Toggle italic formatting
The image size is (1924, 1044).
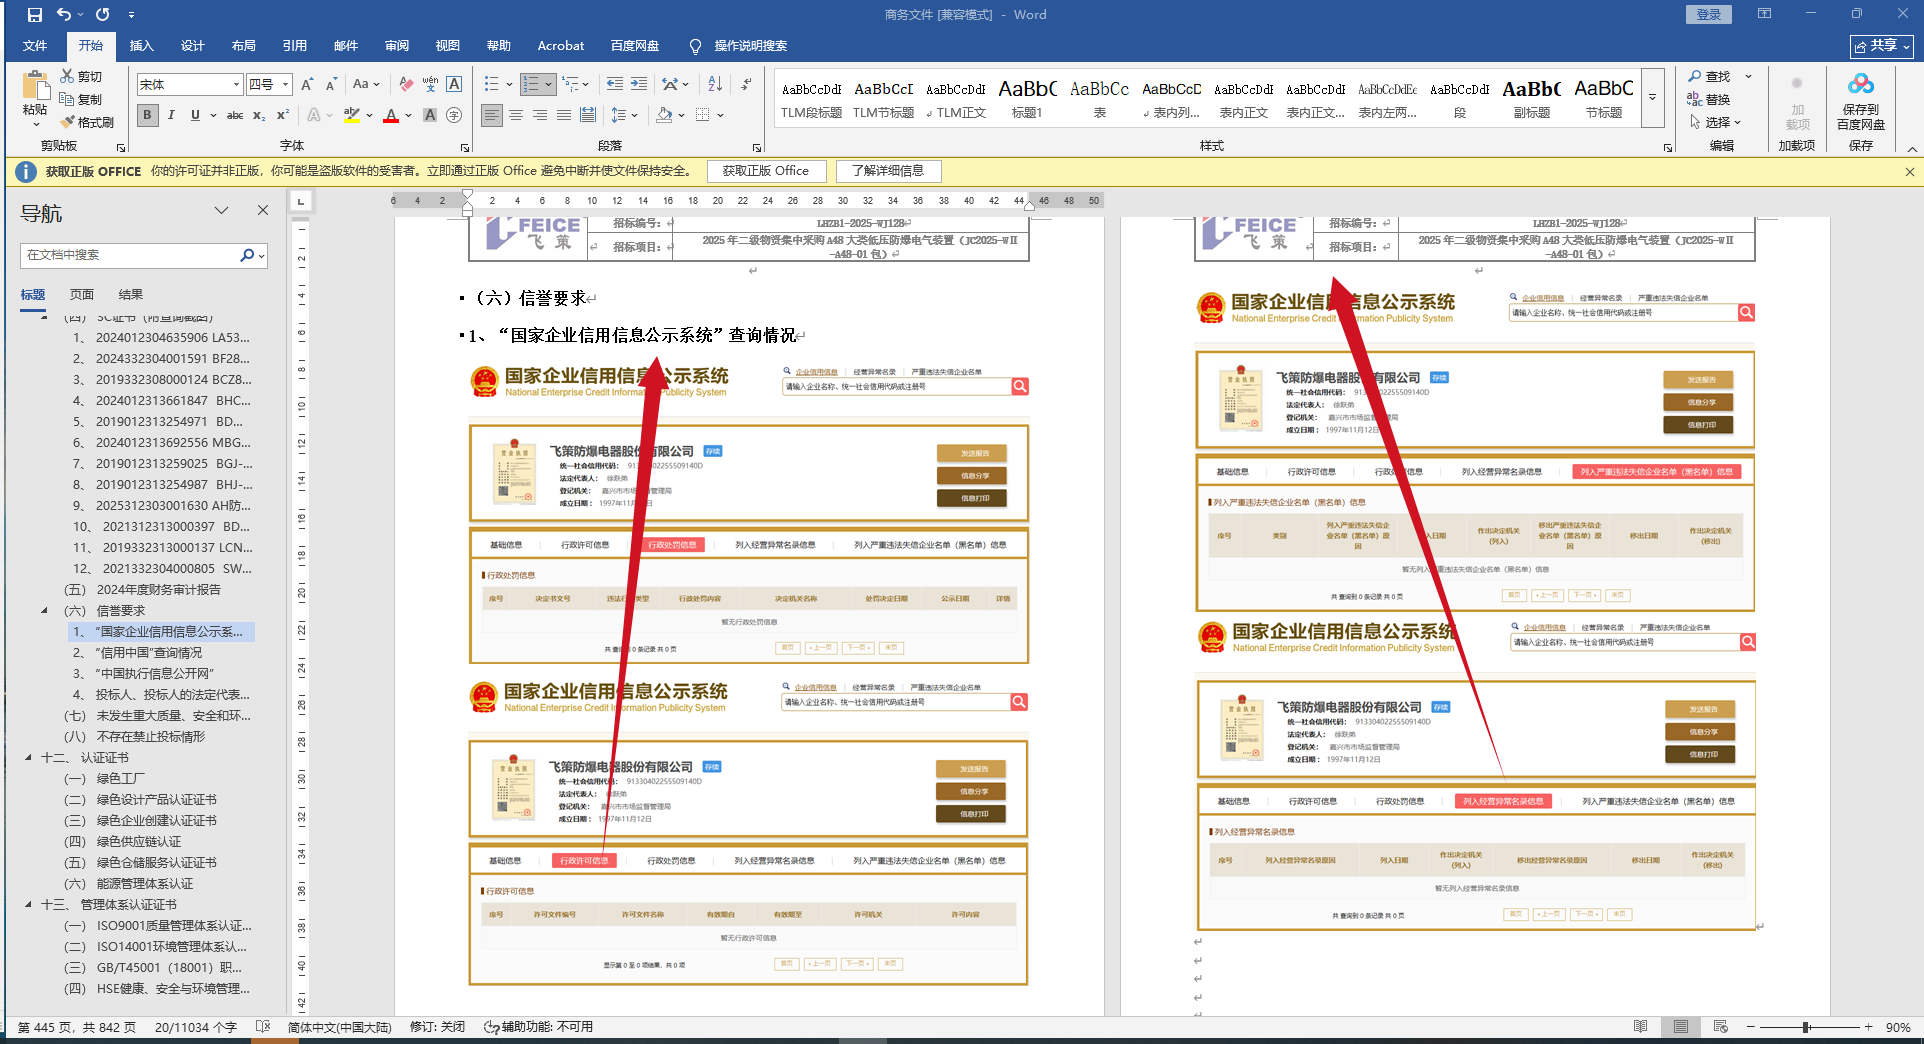[x=171, y=115]
